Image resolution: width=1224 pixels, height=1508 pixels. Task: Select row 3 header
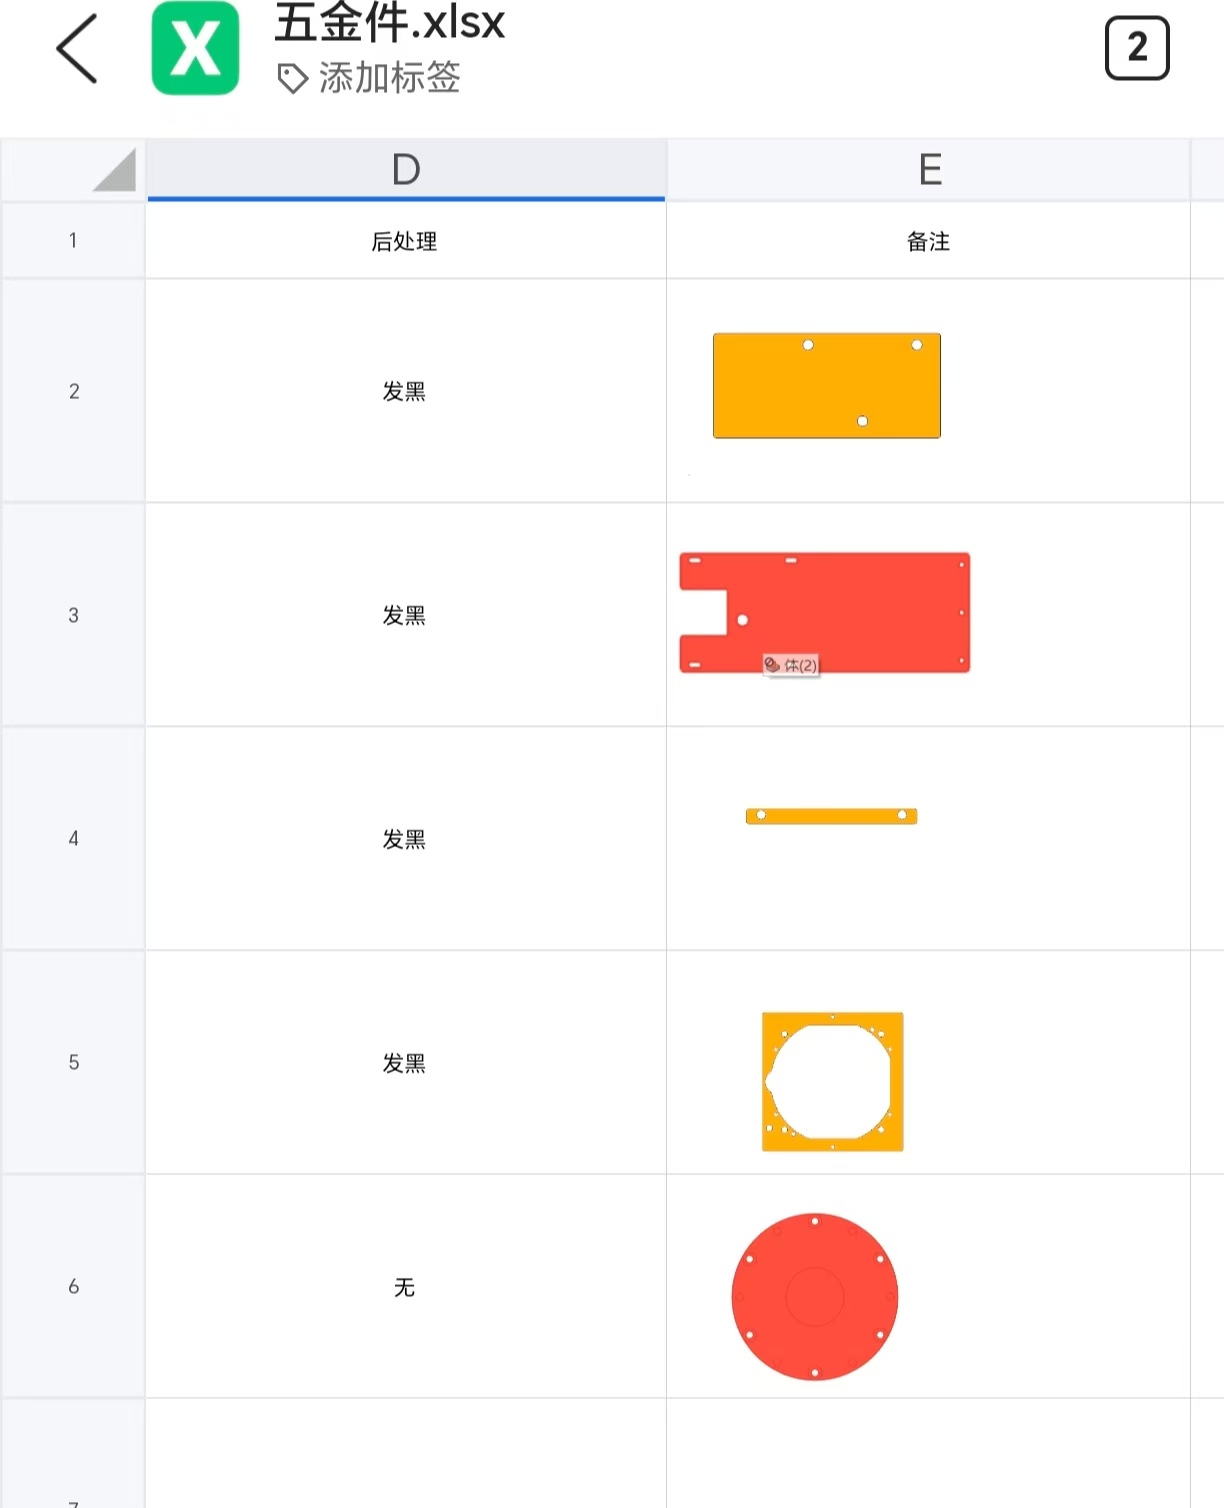[x=73, y=615]
